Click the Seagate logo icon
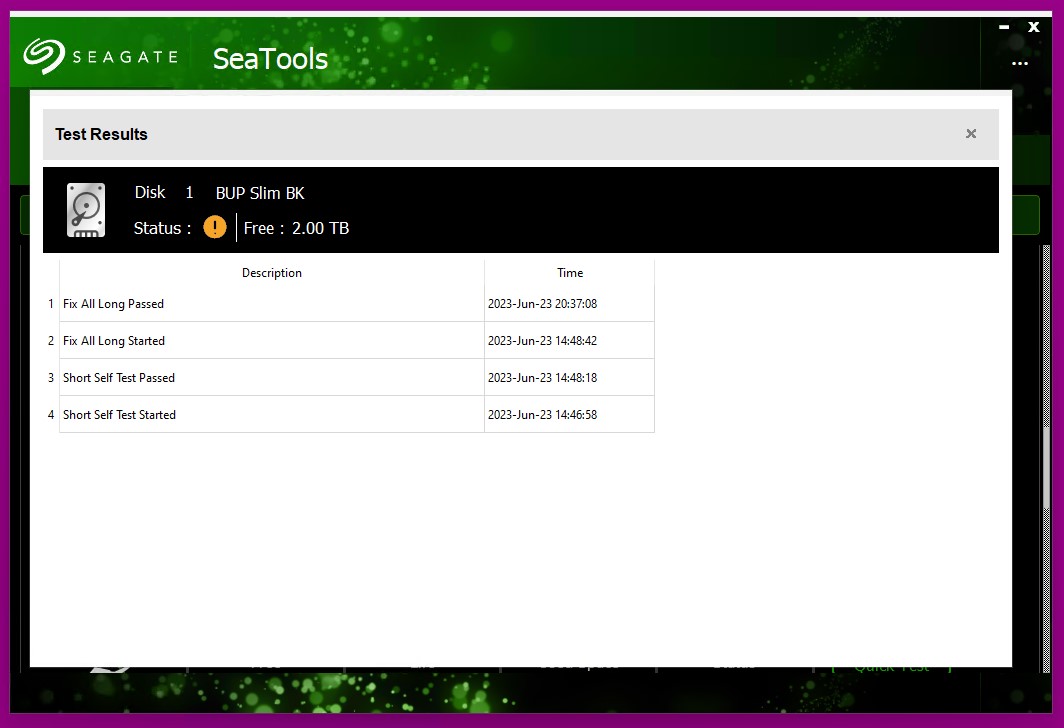 tap(44, 57)
